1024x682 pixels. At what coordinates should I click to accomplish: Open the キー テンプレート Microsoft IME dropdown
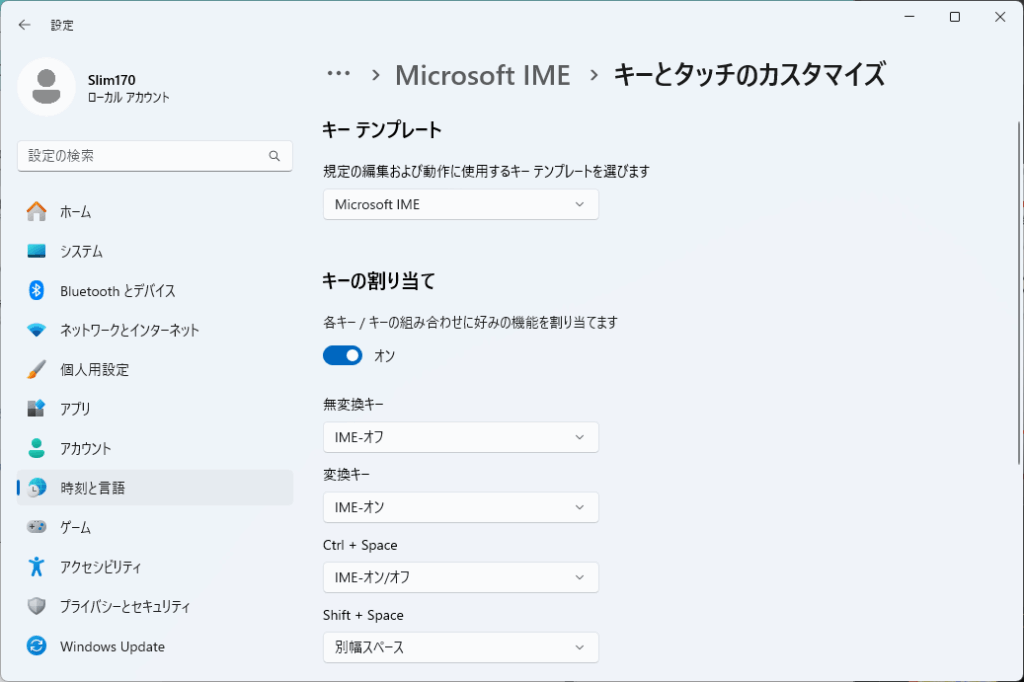point(460,204)
